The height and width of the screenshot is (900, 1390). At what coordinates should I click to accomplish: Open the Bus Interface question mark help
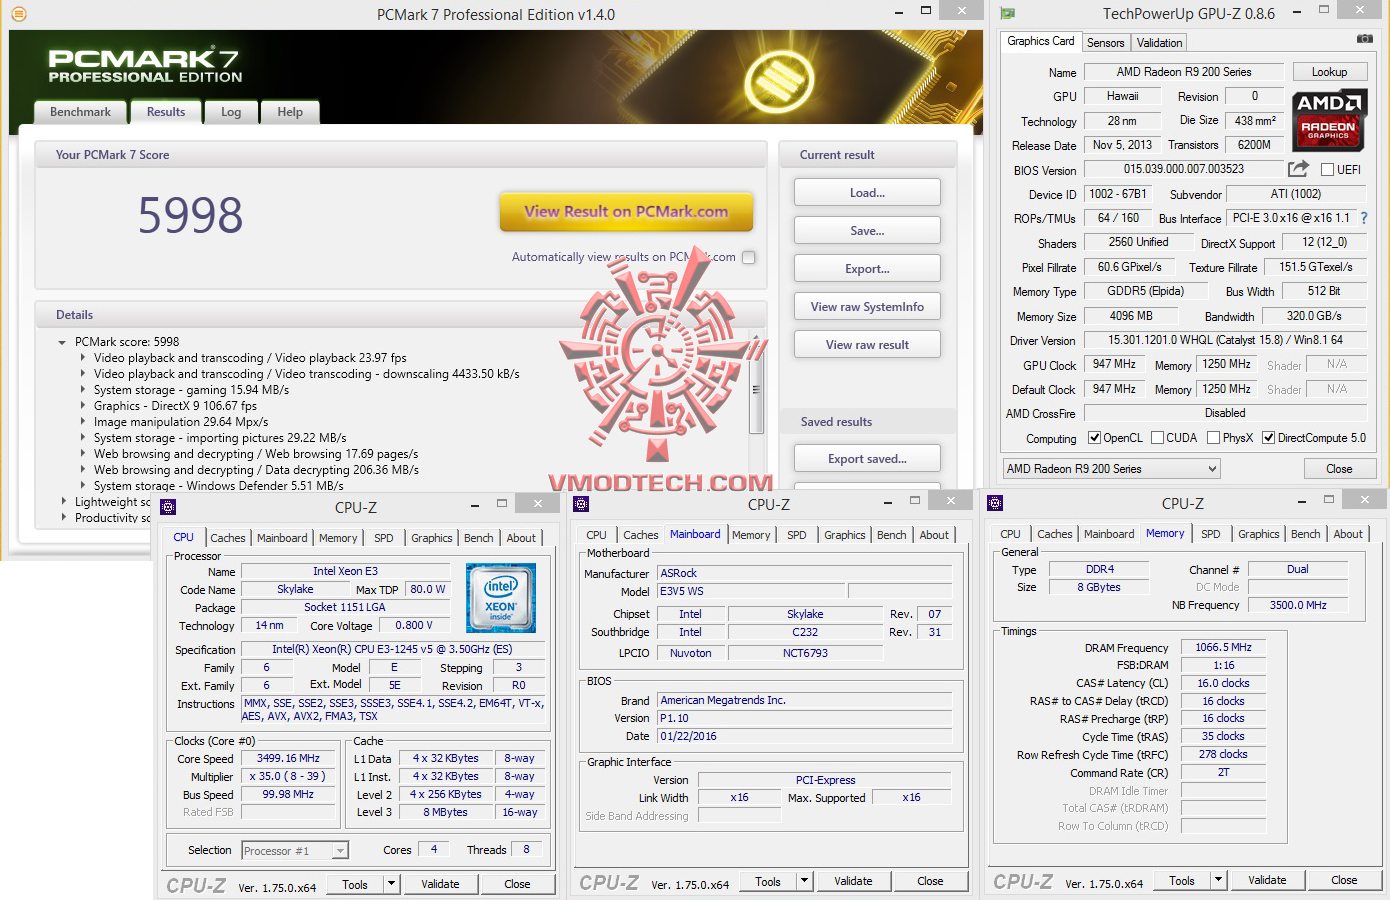tap(1363, 217)
